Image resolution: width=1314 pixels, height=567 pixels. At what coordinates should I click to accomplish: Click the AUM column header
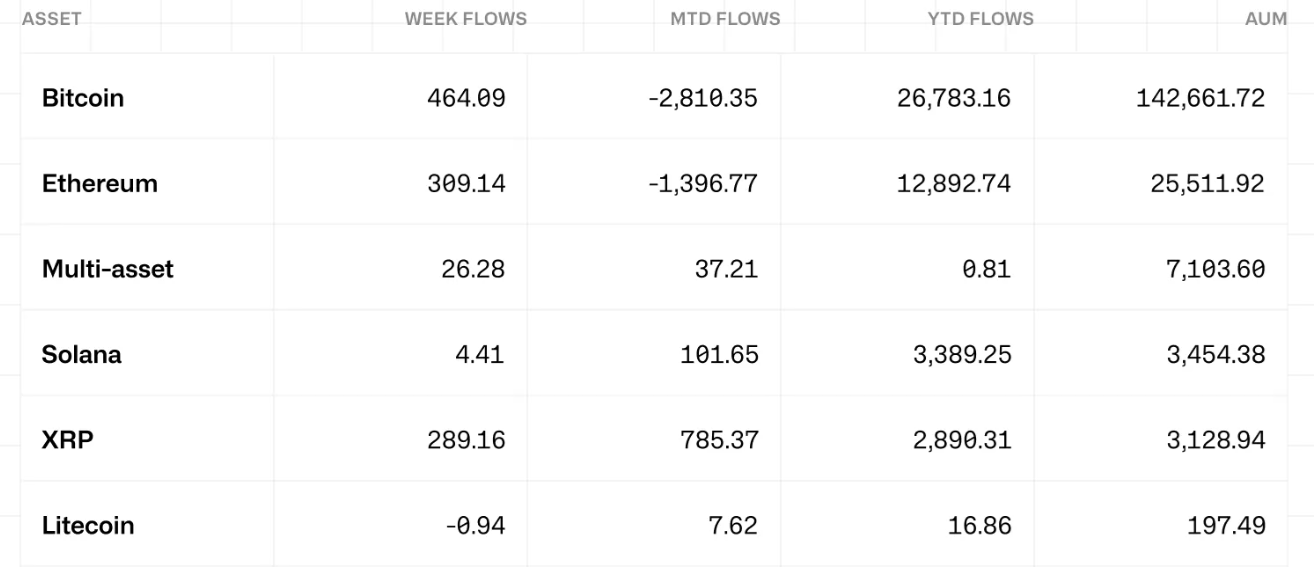1266,19
